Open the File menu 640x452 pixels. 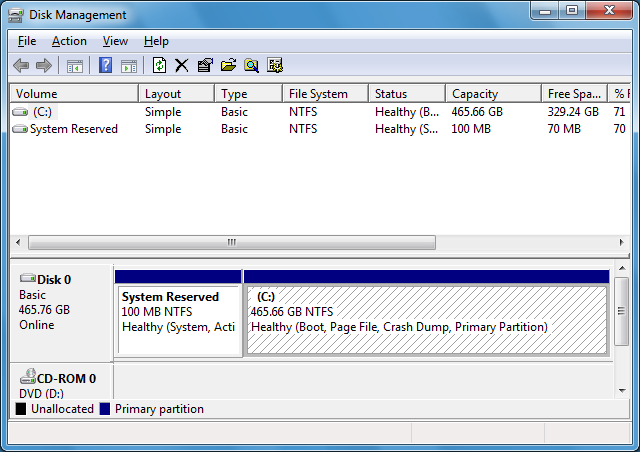[x=27, y=41]
